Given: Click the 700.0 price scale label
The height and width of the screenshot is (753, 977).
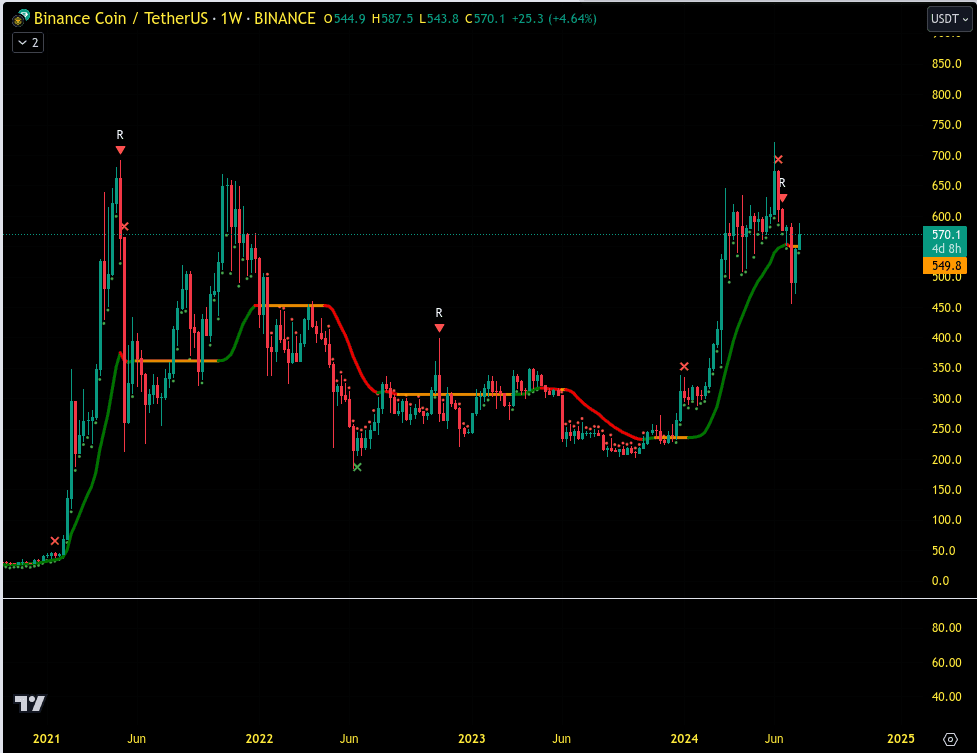Looking at the screenshot, I should coord(946,156).
